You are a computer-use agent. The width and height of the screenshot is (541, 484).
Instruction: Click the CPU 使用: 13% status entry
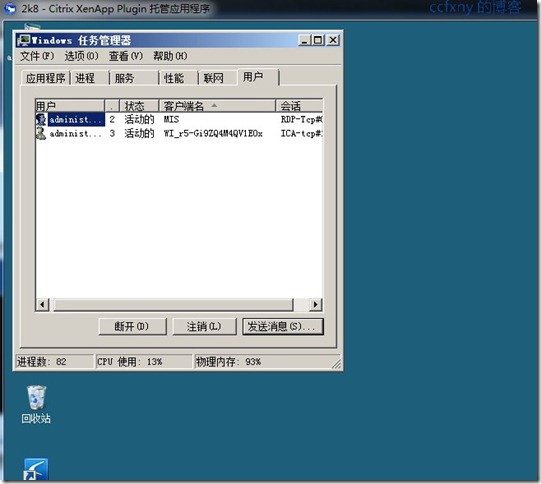144,362
